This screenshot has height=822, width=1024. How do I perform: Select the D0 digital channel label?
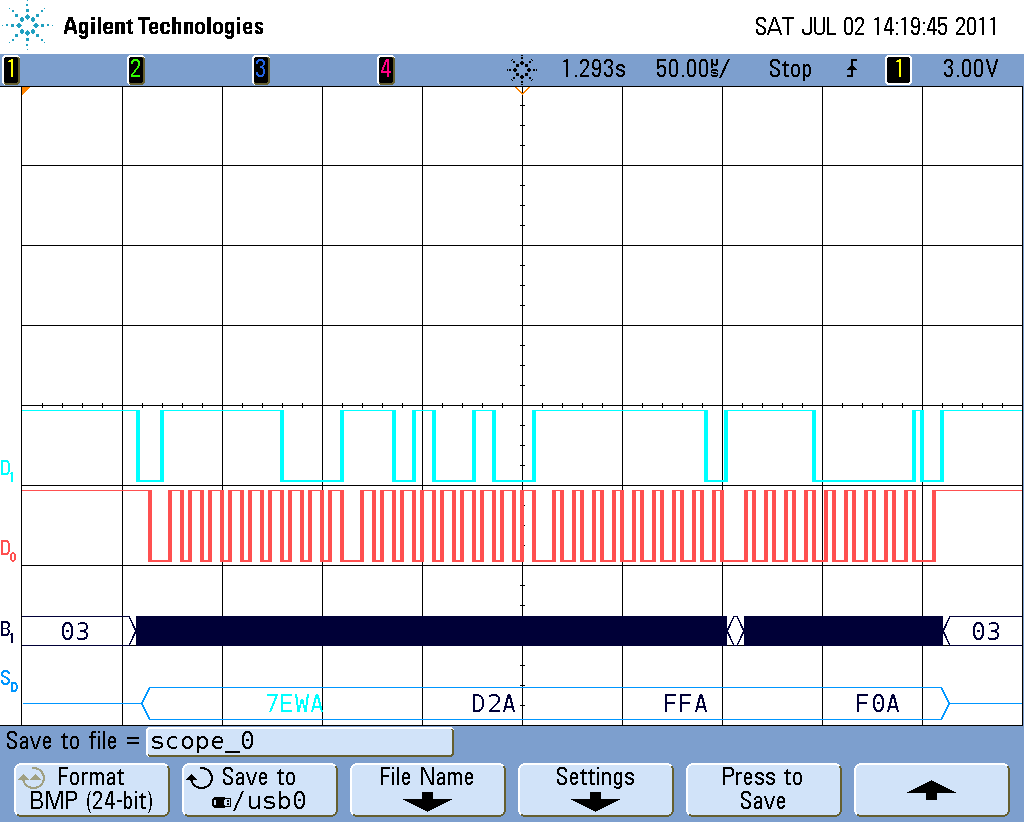(8, 549)
